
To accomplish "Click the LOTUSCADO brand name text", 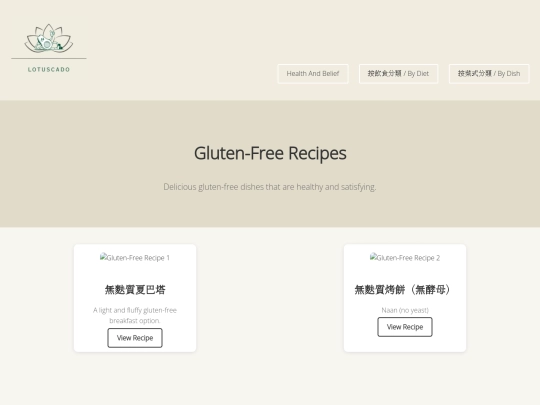I will click(49, 70).
